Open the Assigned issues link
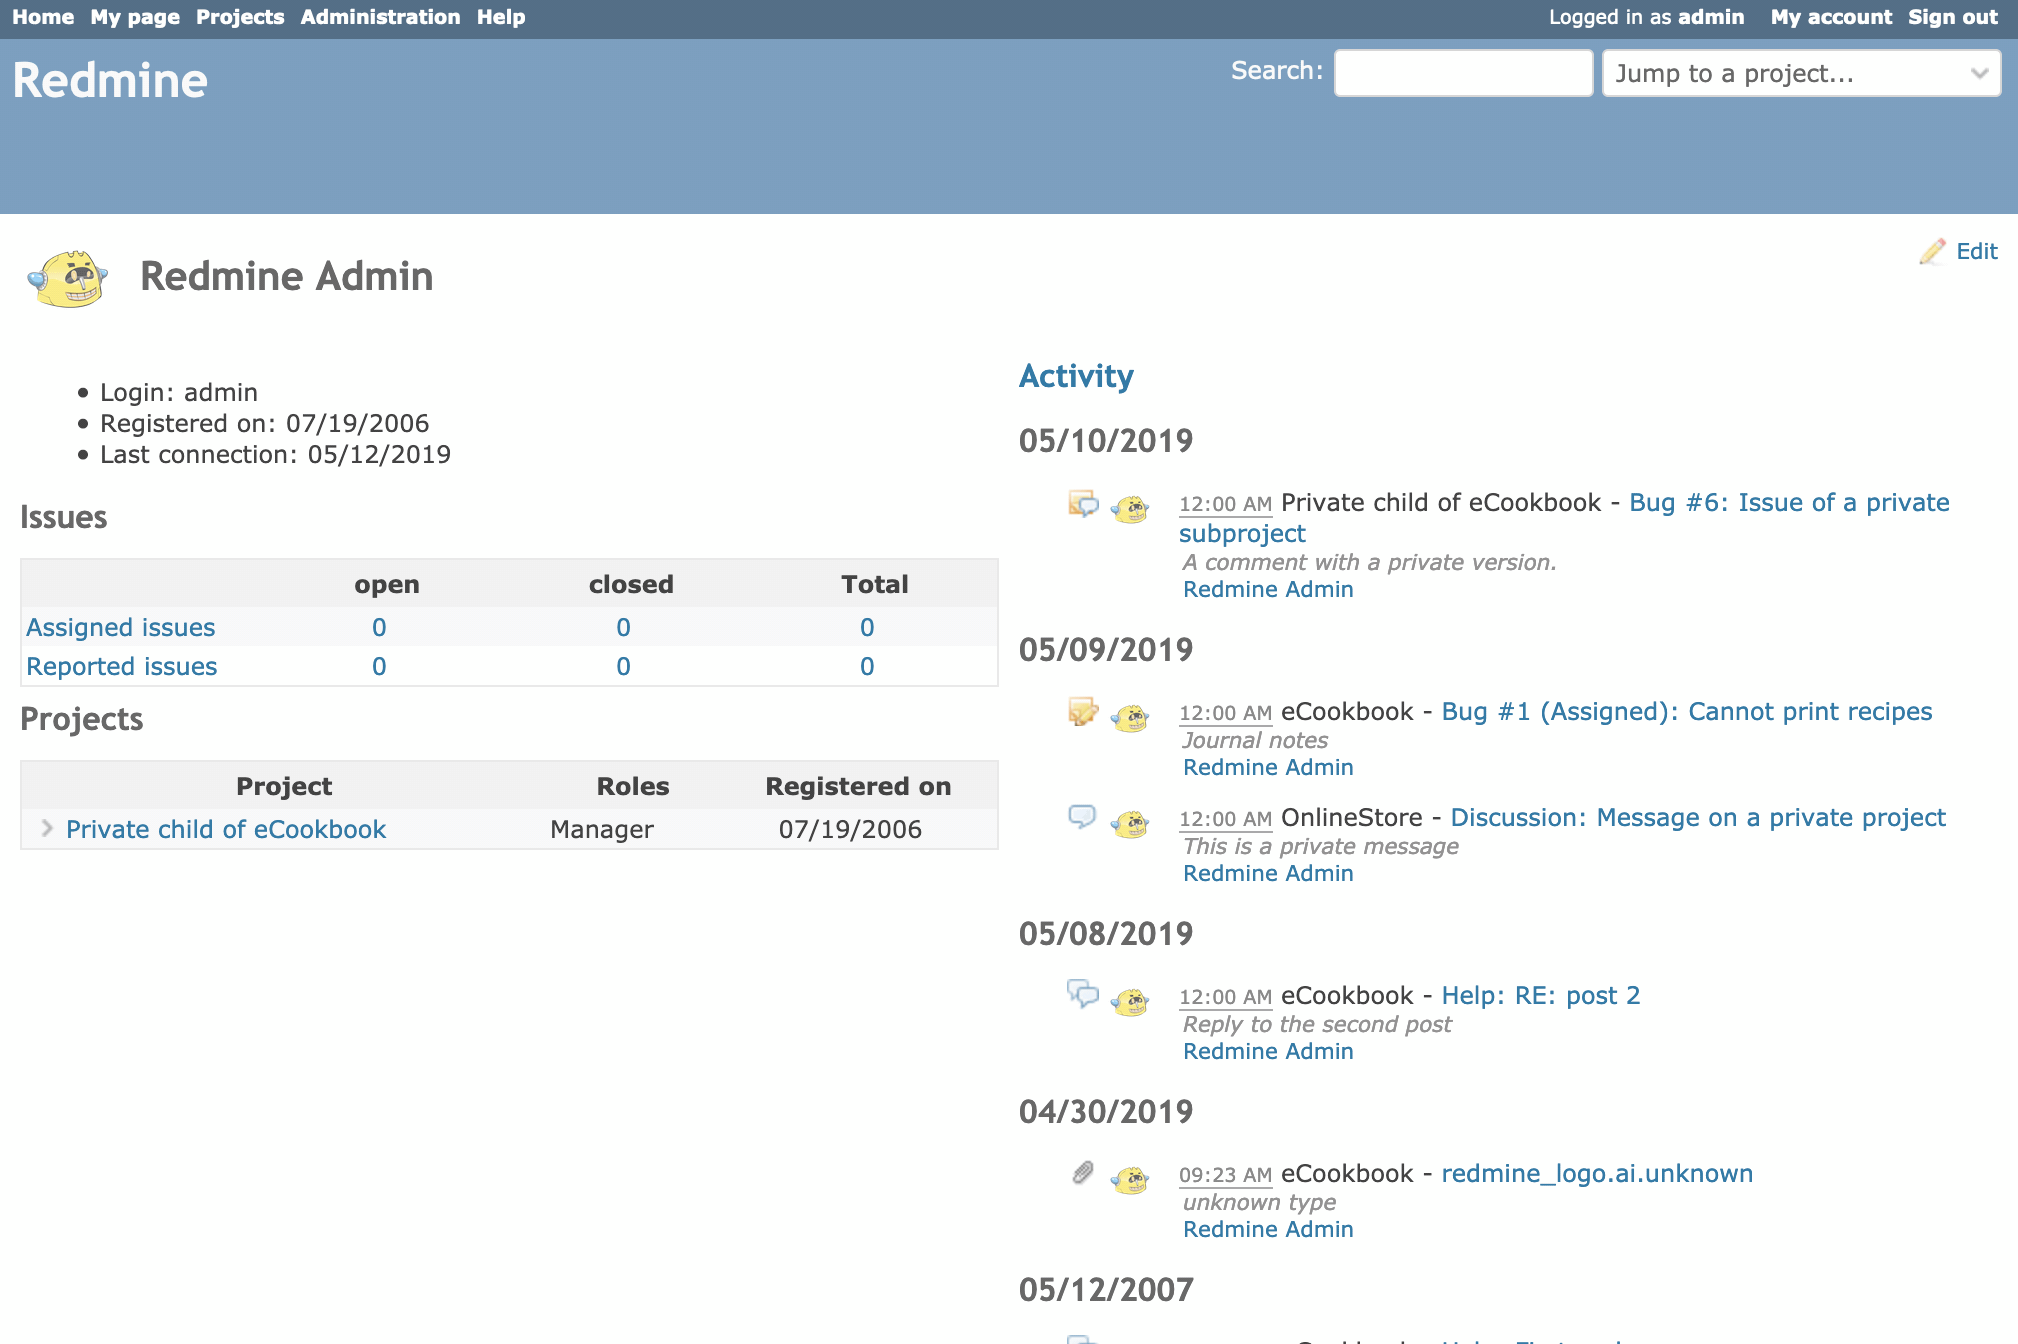The width and height of the screenshot is (2018, 1344). click(121, 627)
